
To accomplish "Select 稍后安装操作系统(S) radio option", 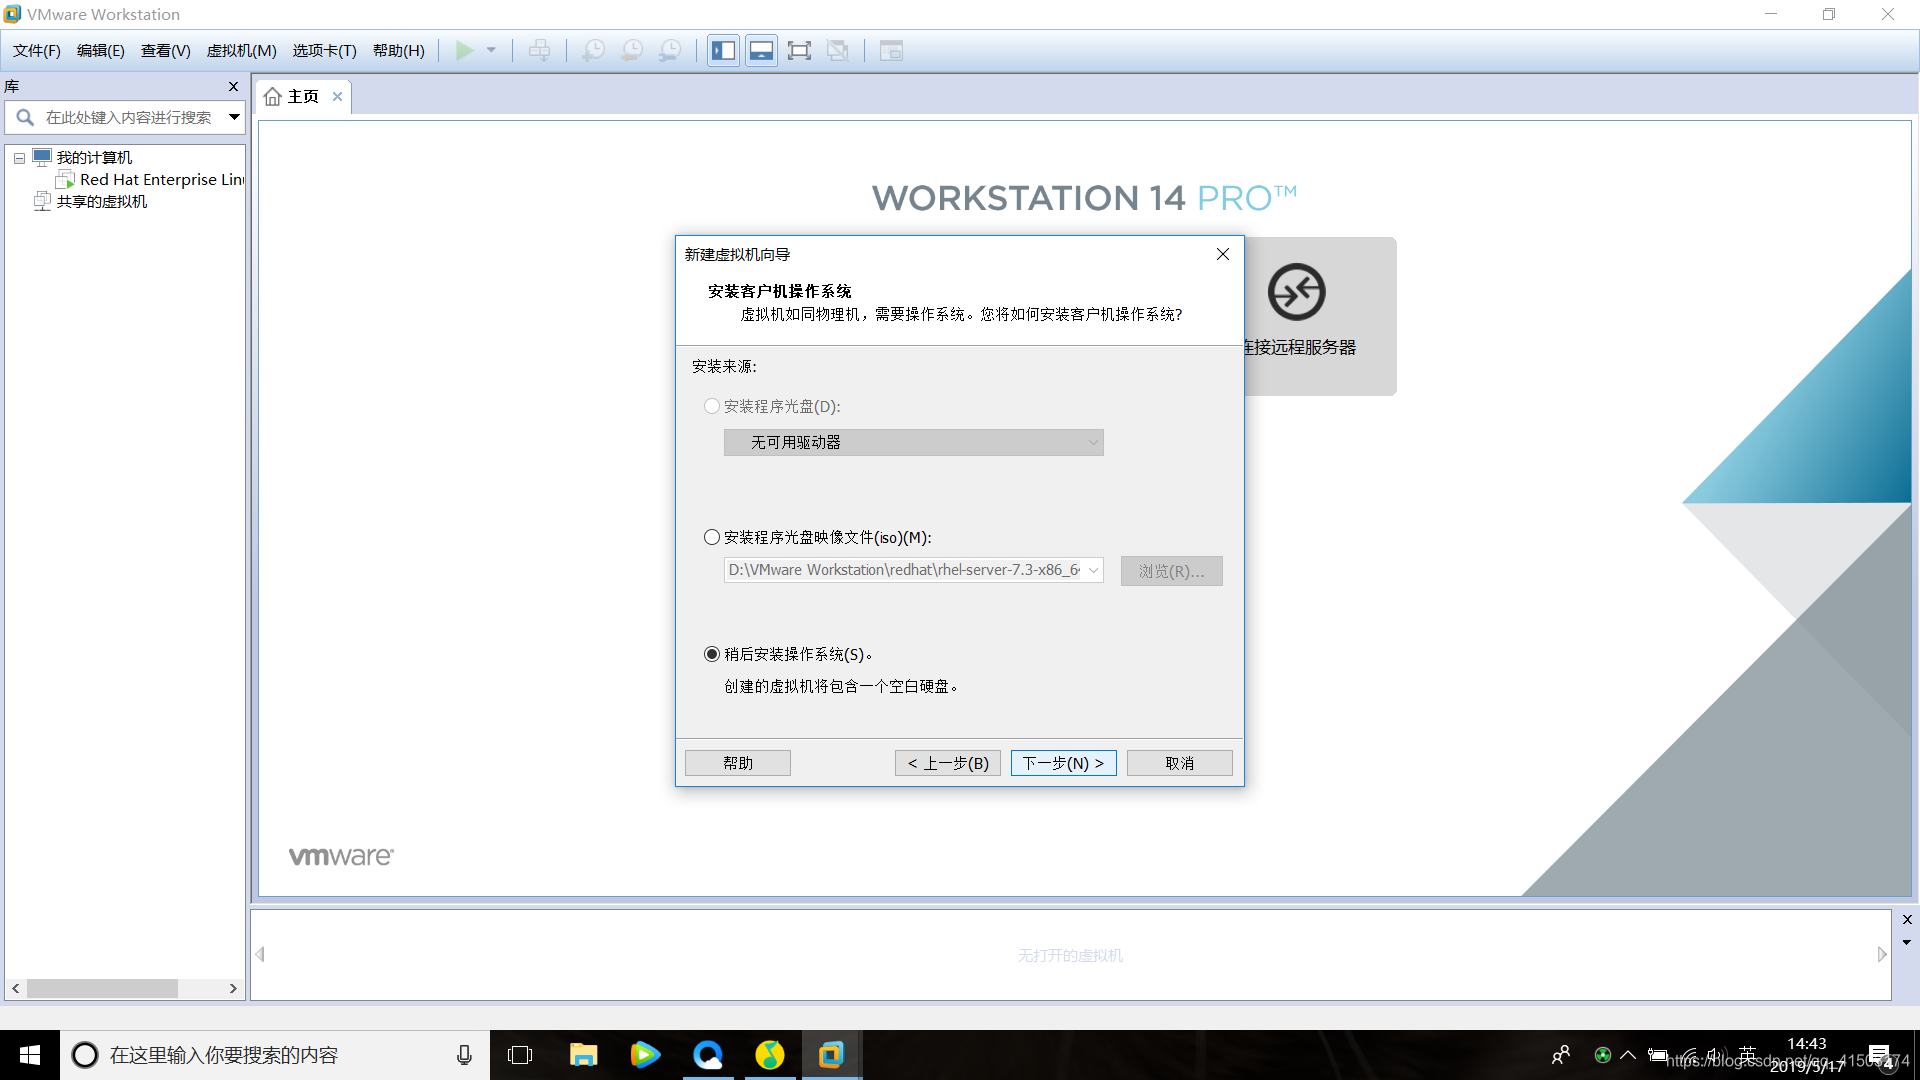I will tap(712, 654).
